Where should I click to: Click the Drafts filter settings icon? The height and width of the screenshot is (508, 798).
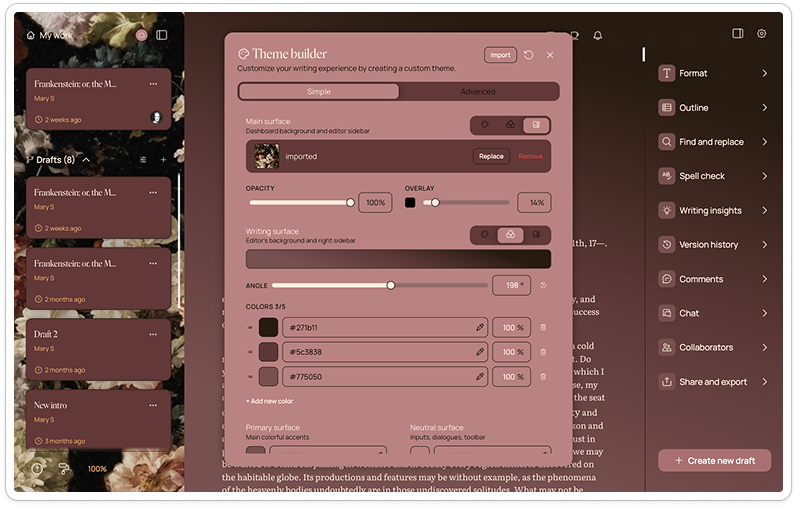tap(144, 160)
